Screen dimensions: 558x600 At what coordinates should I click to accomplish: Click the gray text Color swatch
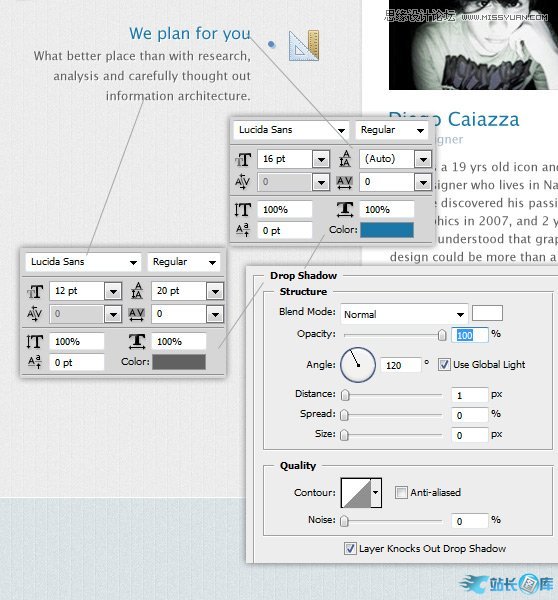point(179,362)
